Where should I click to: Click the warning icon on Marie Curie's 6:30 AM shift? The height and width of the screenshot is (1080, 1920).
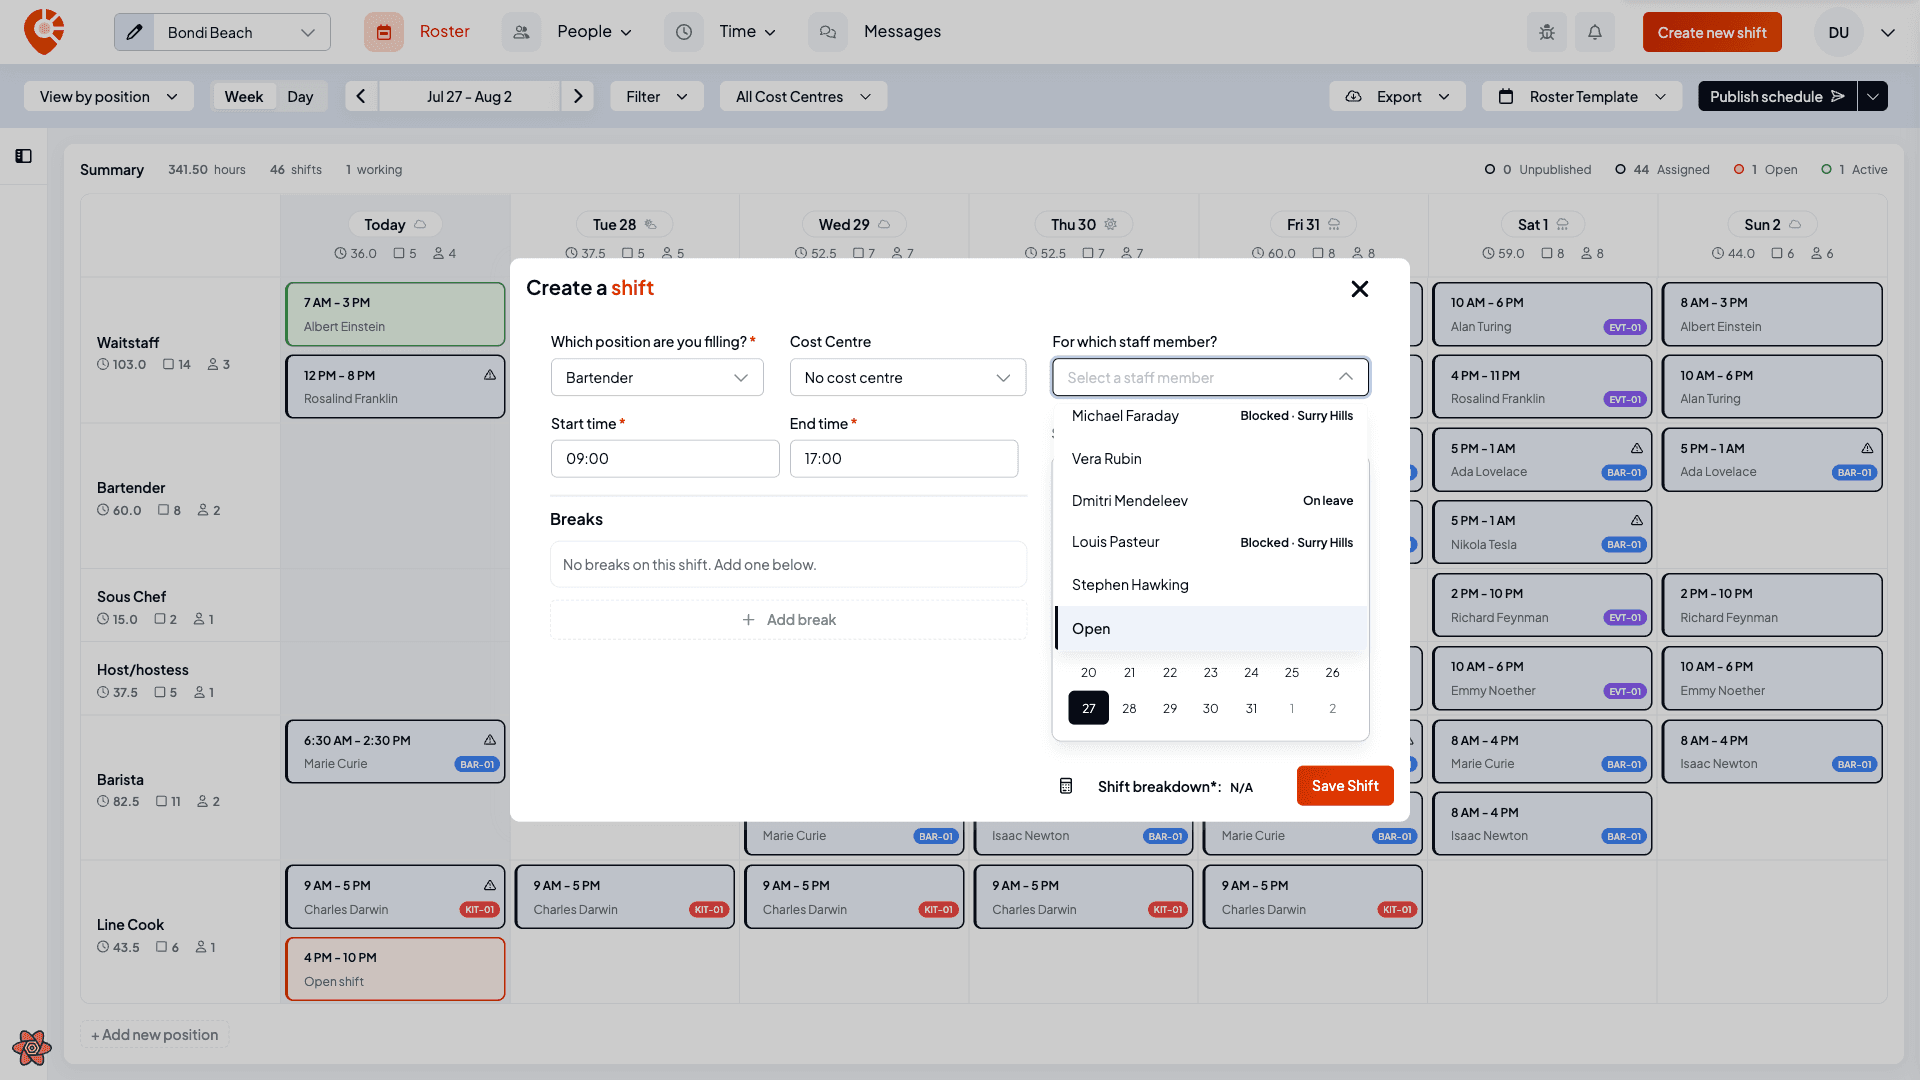pos(490,740)
